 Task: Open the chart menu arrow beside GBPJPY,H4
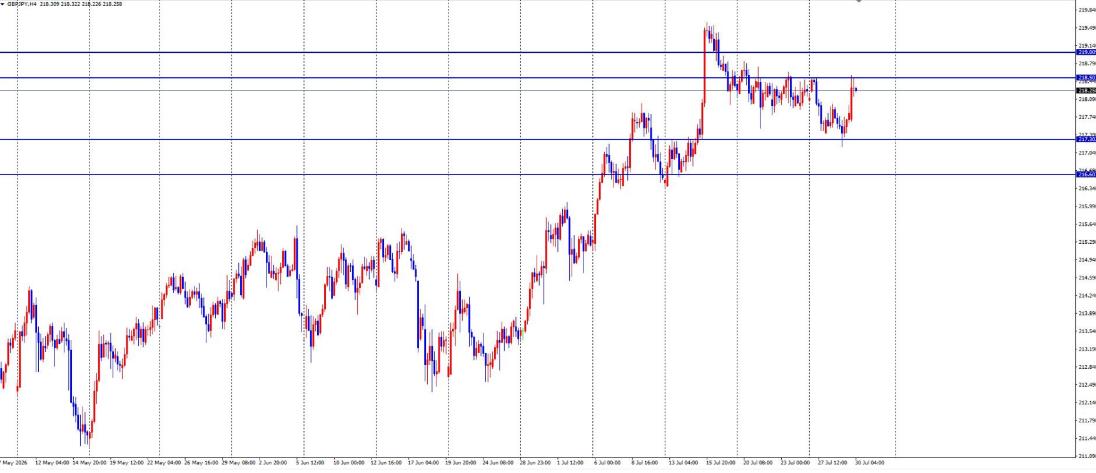point(2,3)
